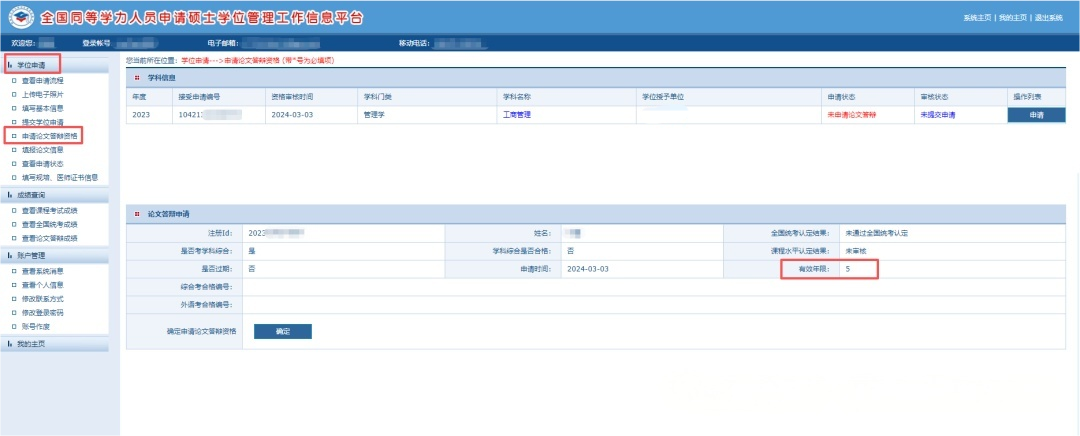This screenshot has width=1080, height=436.
Task: Click the platform logo emblem in header
Action: [x=20, y=19]
